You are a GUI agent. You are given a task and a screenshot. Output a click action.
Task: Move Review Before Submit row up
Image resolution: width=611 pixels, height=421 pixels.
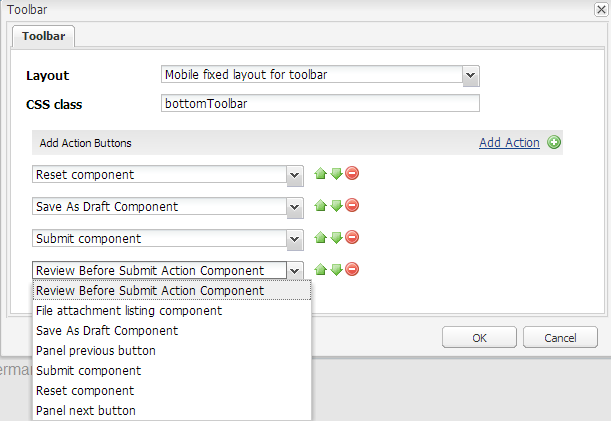pyautogui.click(x=320, y=270)
